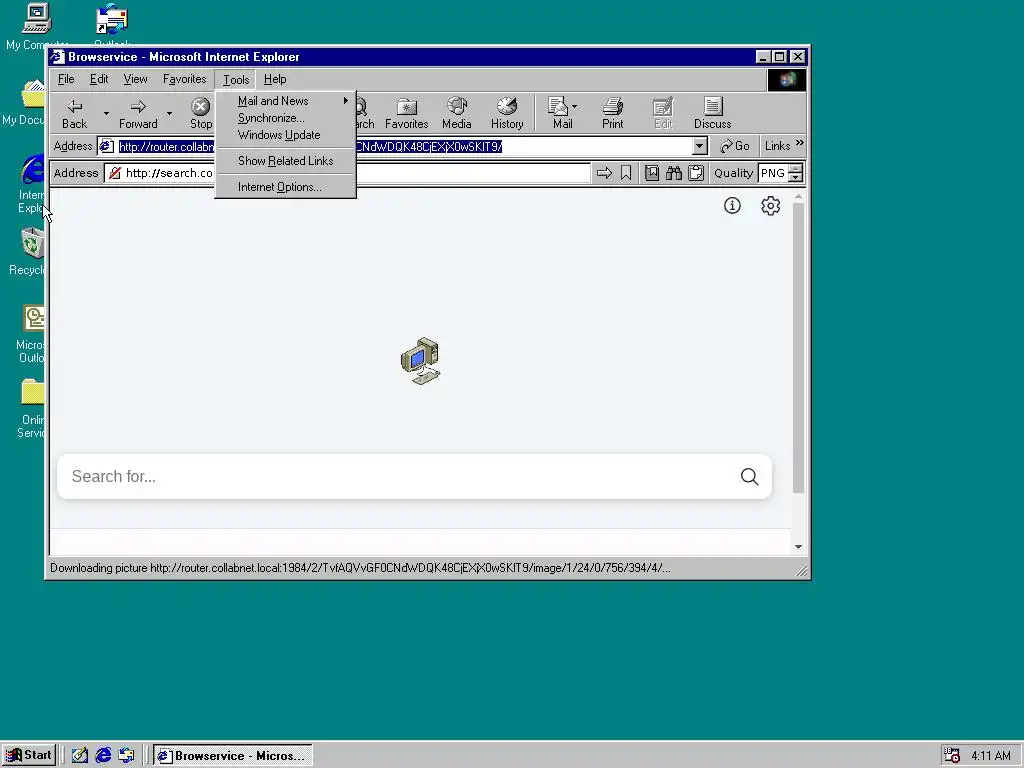Click the Start button
Viewport: 1024px width, 768px height.
click(29, 756)
